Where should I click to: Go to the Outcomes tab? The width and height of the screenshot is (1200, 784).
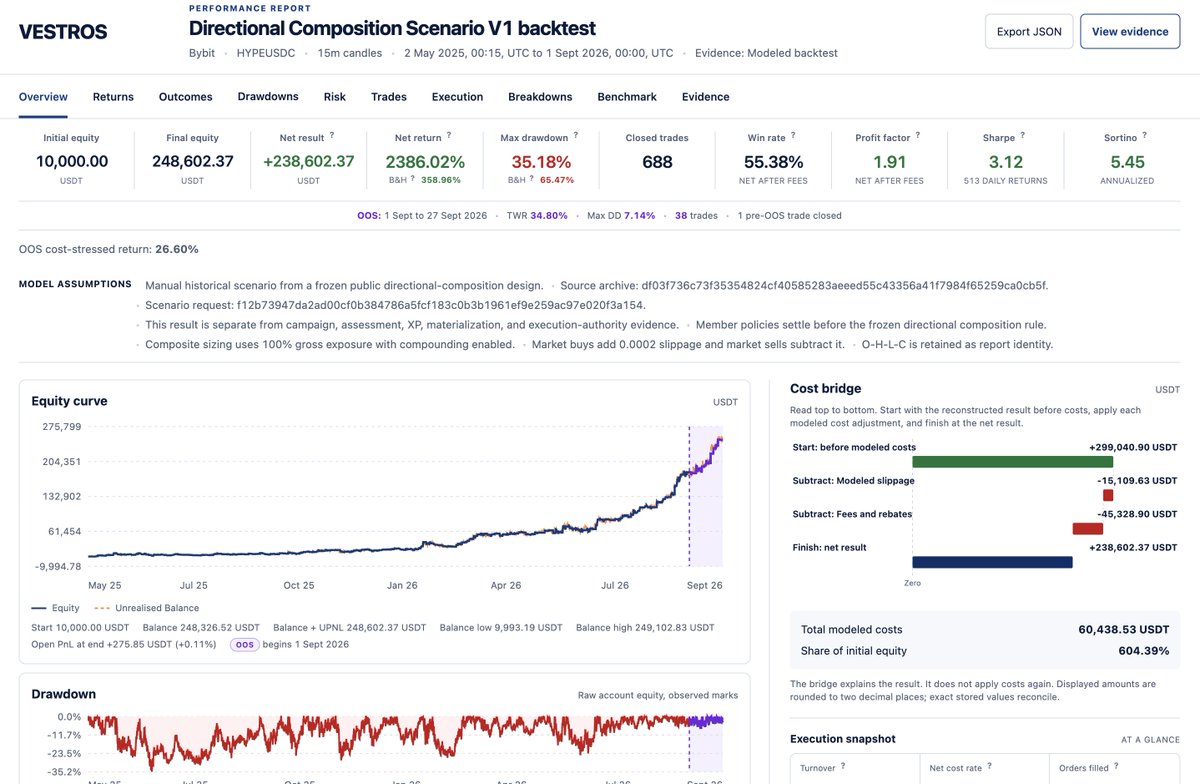click(186, 97)
